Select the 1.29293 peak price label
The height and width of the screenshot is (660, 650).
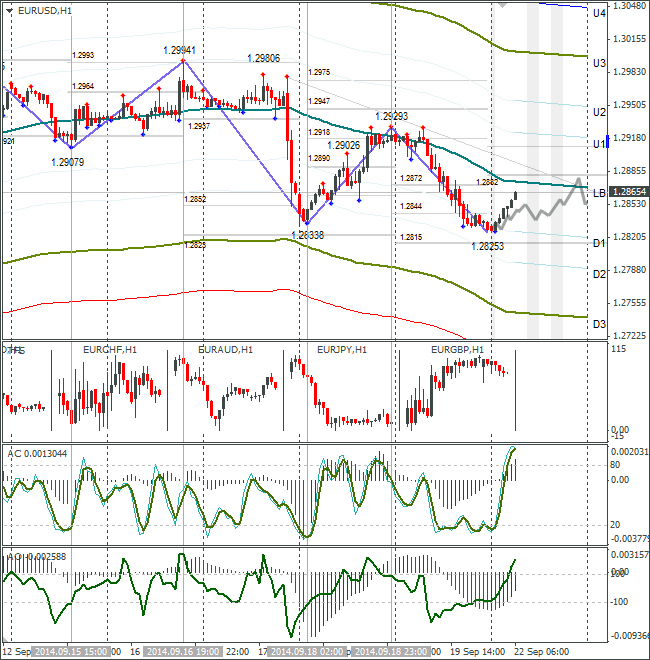click(x=391, y=116)
